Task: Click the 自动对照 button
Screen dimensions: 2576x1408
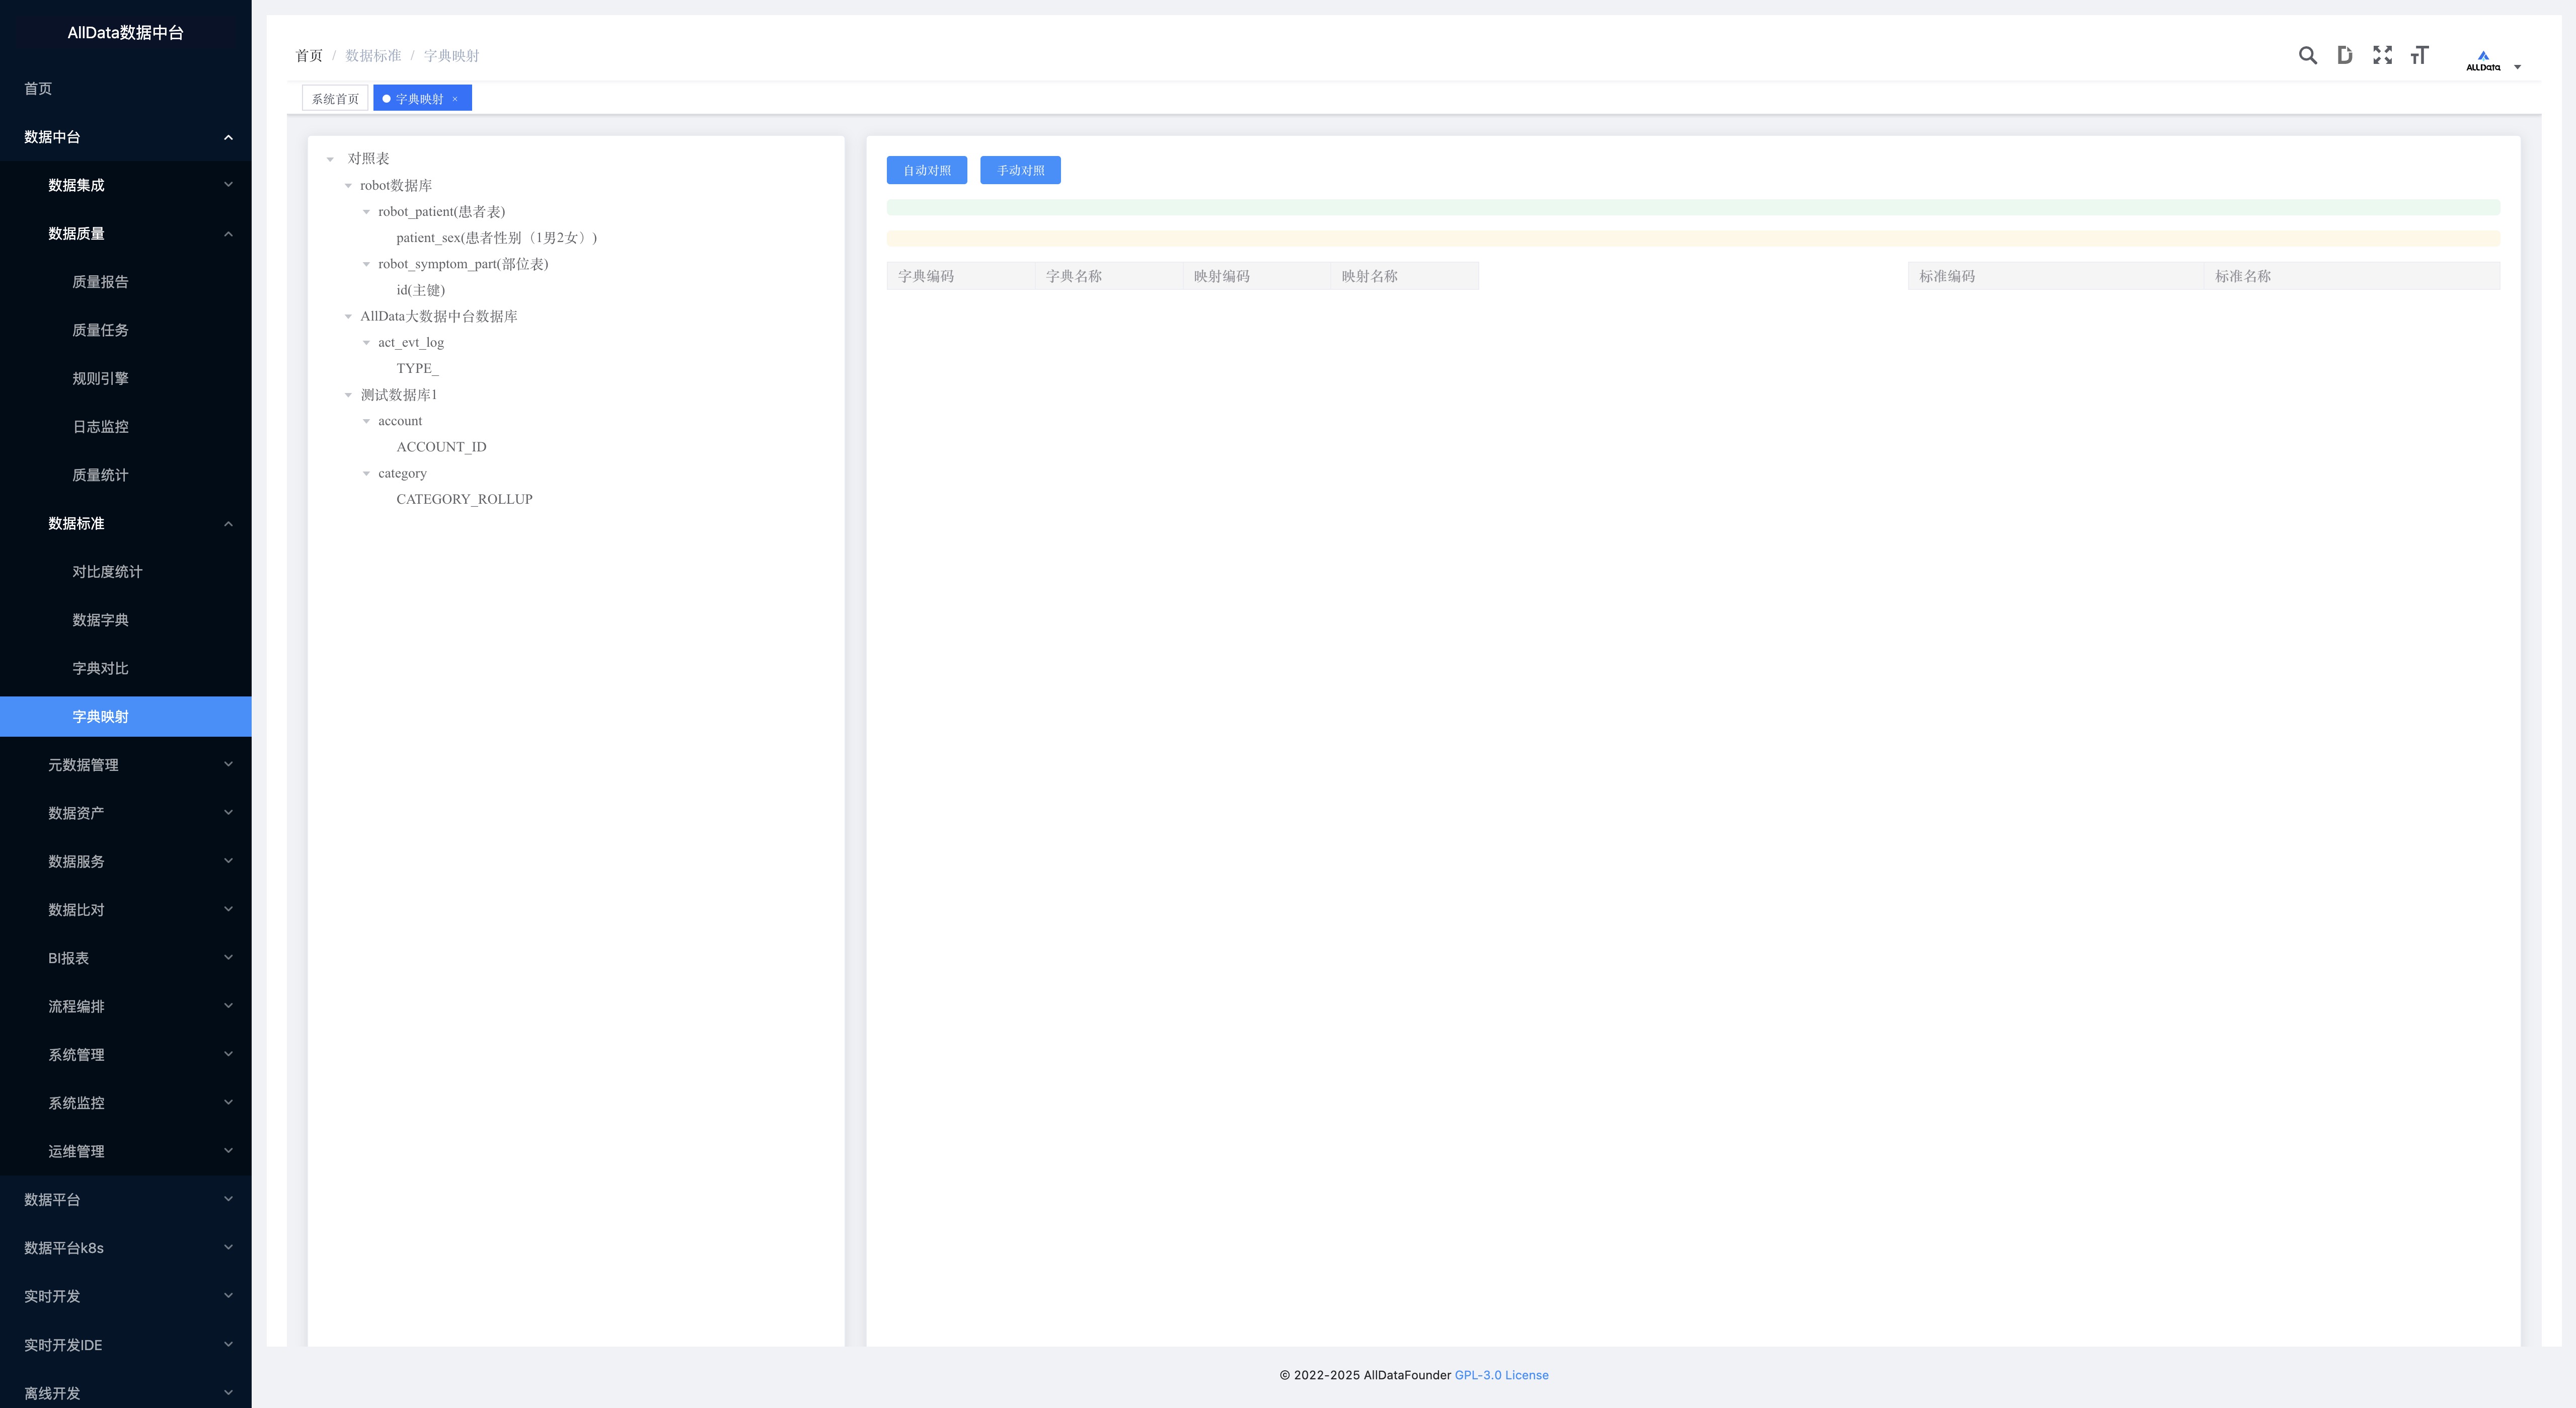Action: click(x=926, y=170)
